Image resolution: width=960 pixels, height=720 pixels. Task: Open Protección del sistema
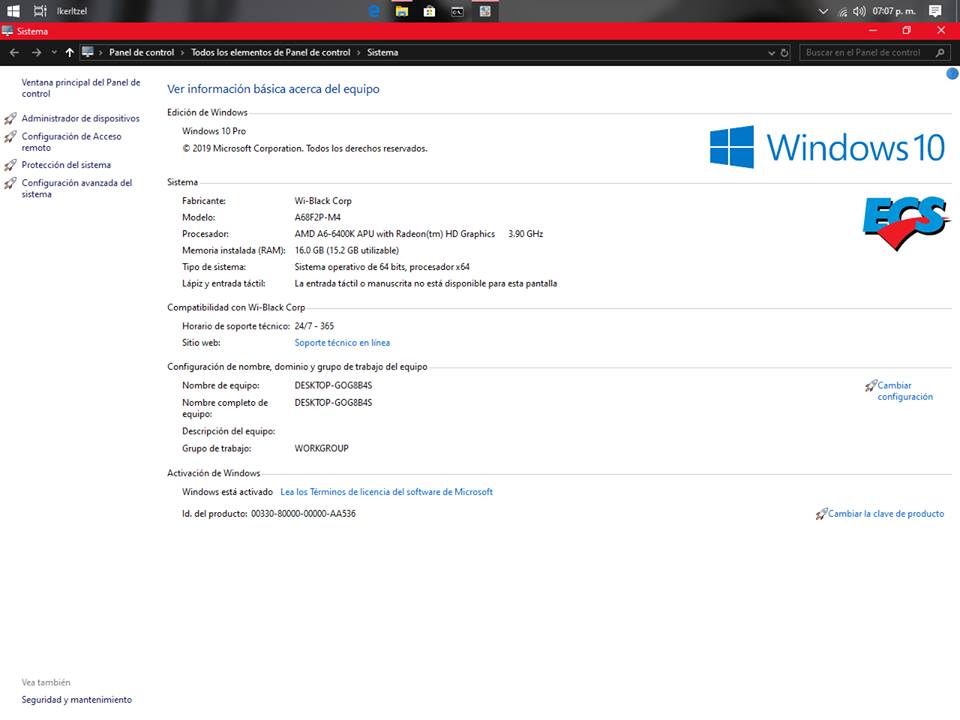tap(66, 165)
